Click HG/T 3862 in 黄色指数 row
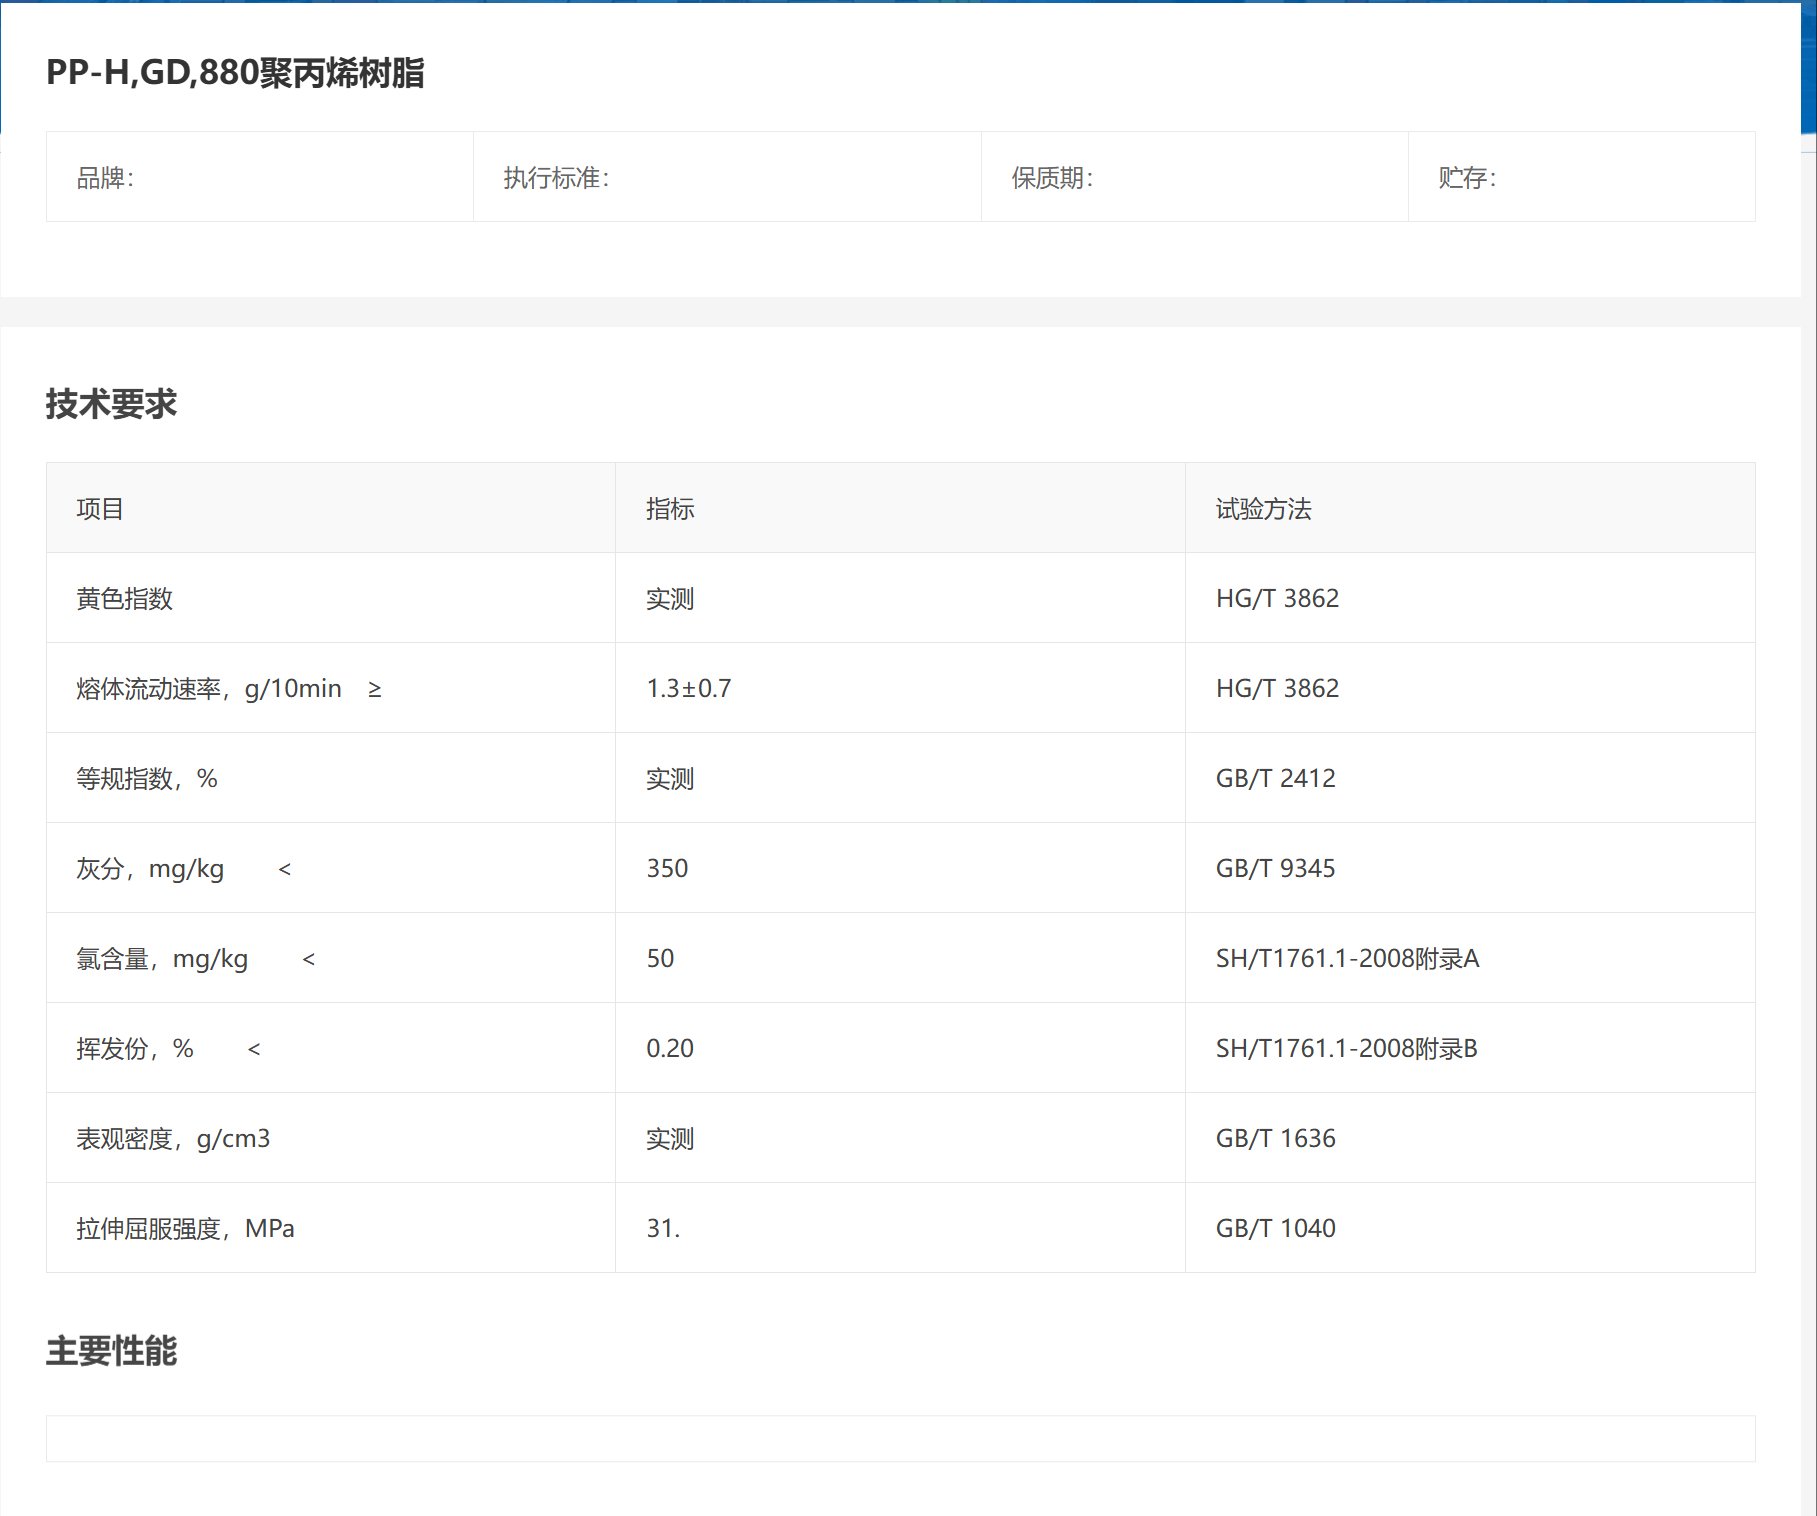Screen dimensions: 1817x1516 [1277, 599]
